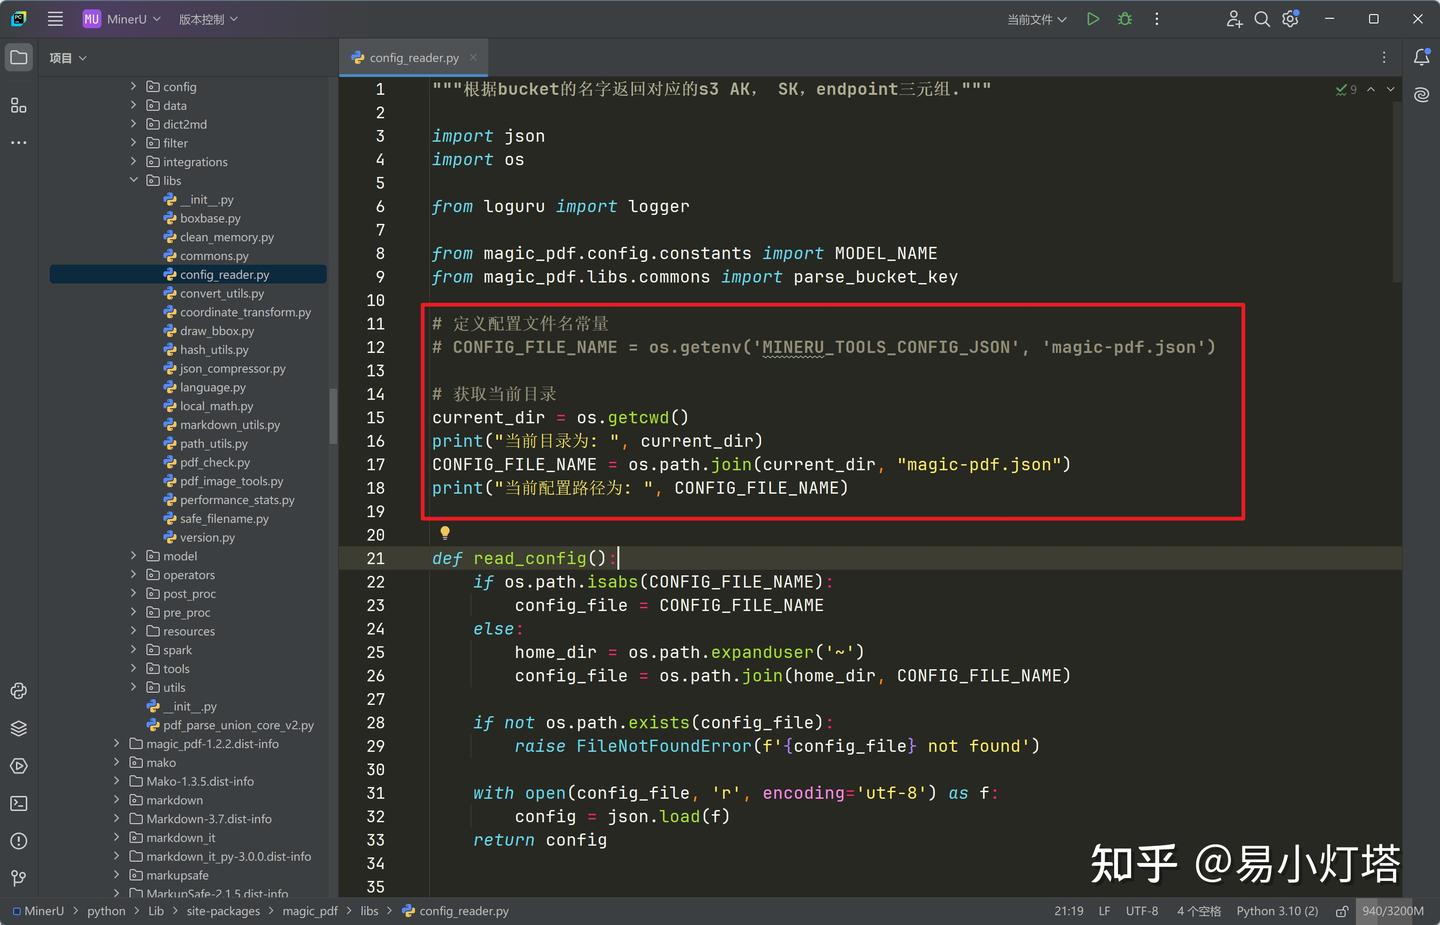The image size is (1440, 925).
Task: Click magic_pdf breadcrumb
Action: [310, 911]
